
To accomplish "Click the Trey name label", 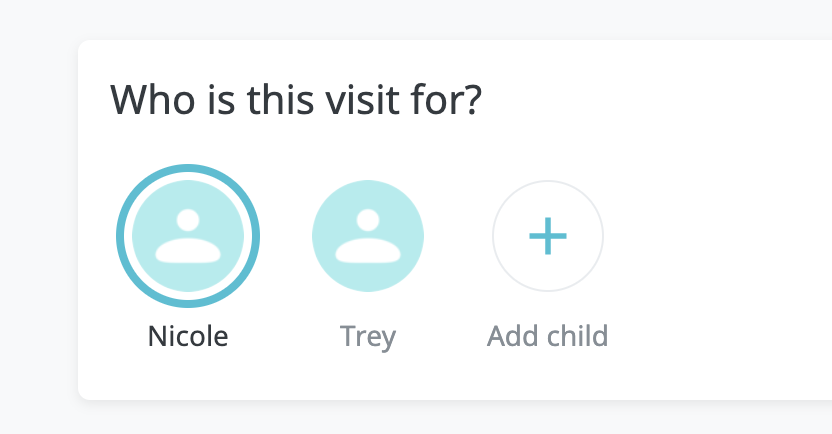I will [368, 337].
